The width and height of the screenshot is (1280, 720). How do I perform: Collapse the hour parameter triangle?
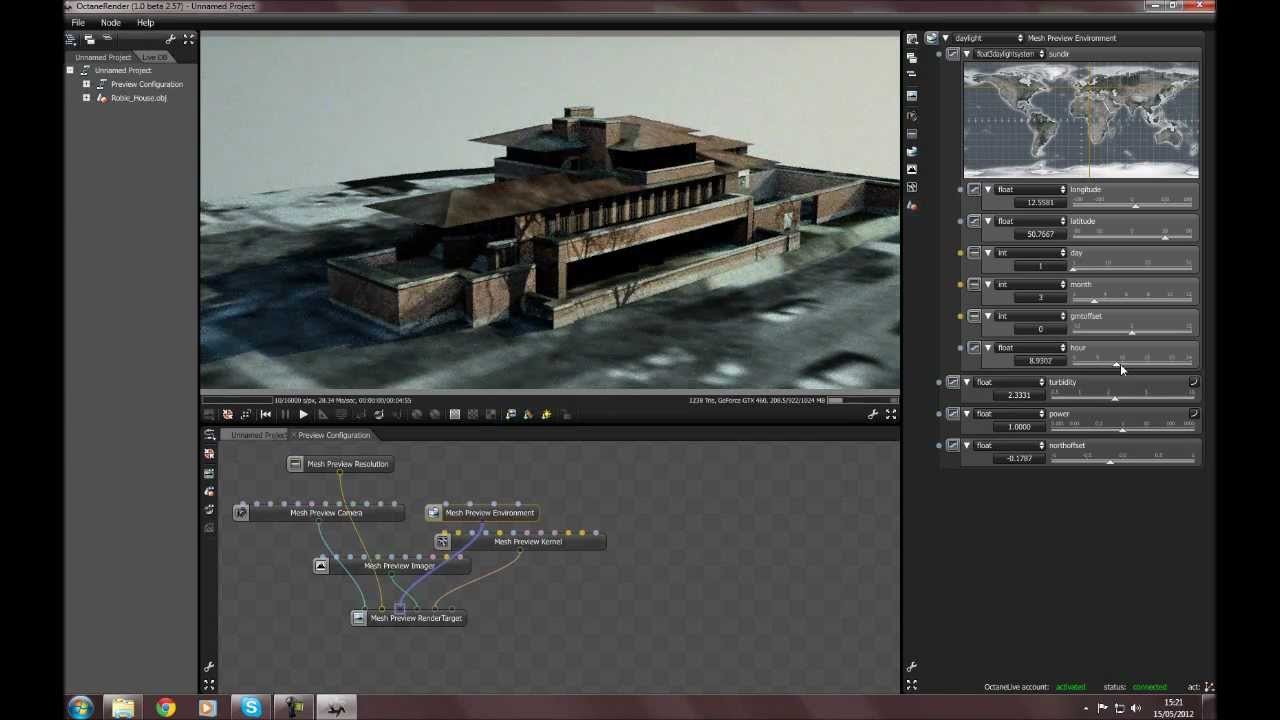click(x=988, y=348)
